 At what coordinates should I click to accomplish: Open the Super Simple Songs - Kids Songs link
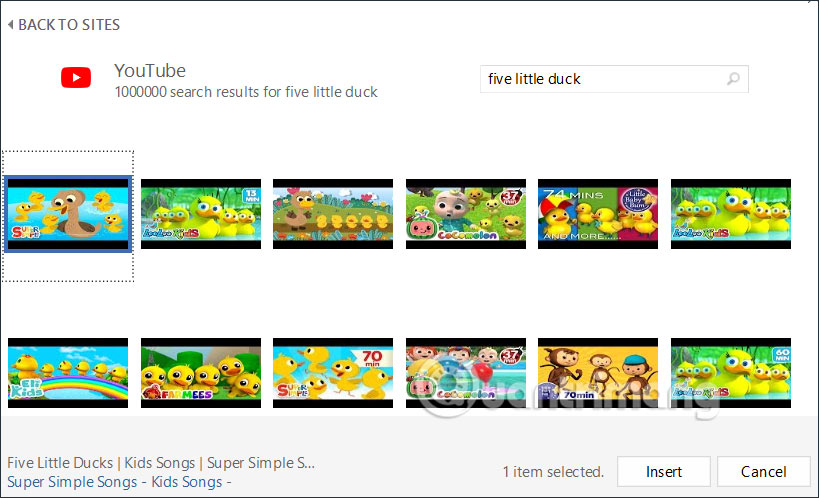119,482
